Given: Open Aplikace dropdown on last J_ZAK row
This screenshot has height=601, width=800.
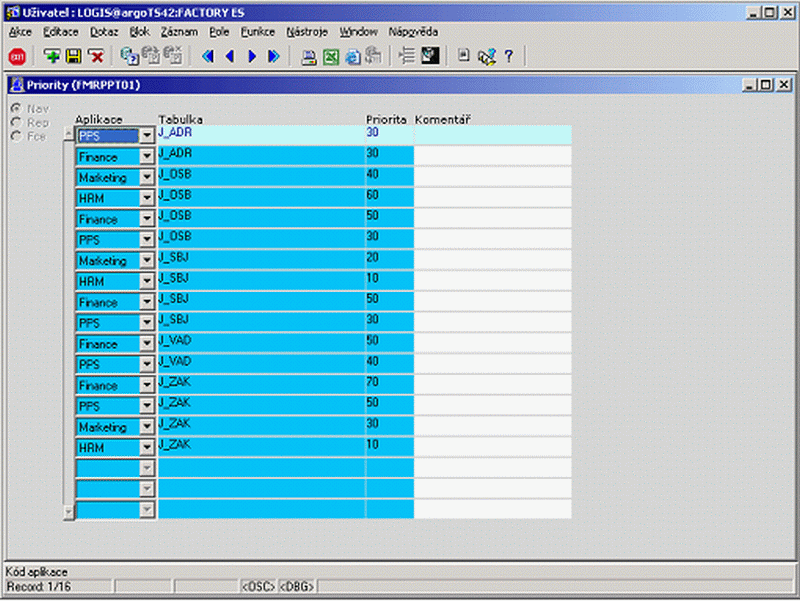Looking at the screenshot, I should (147, 447).
